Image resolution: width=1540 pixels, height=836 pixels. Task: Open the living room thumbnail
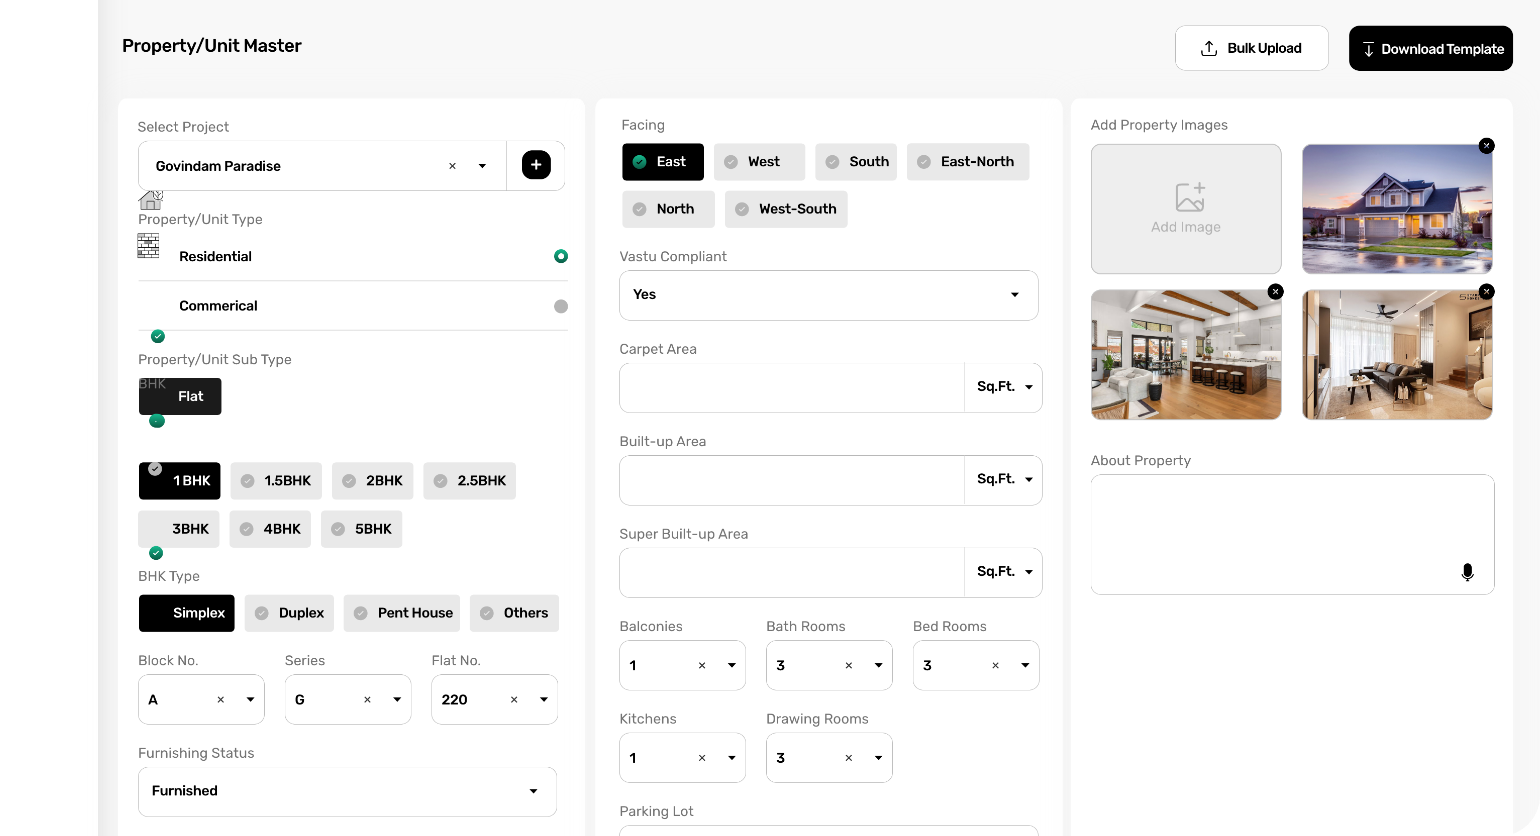tap(1397, 355)
